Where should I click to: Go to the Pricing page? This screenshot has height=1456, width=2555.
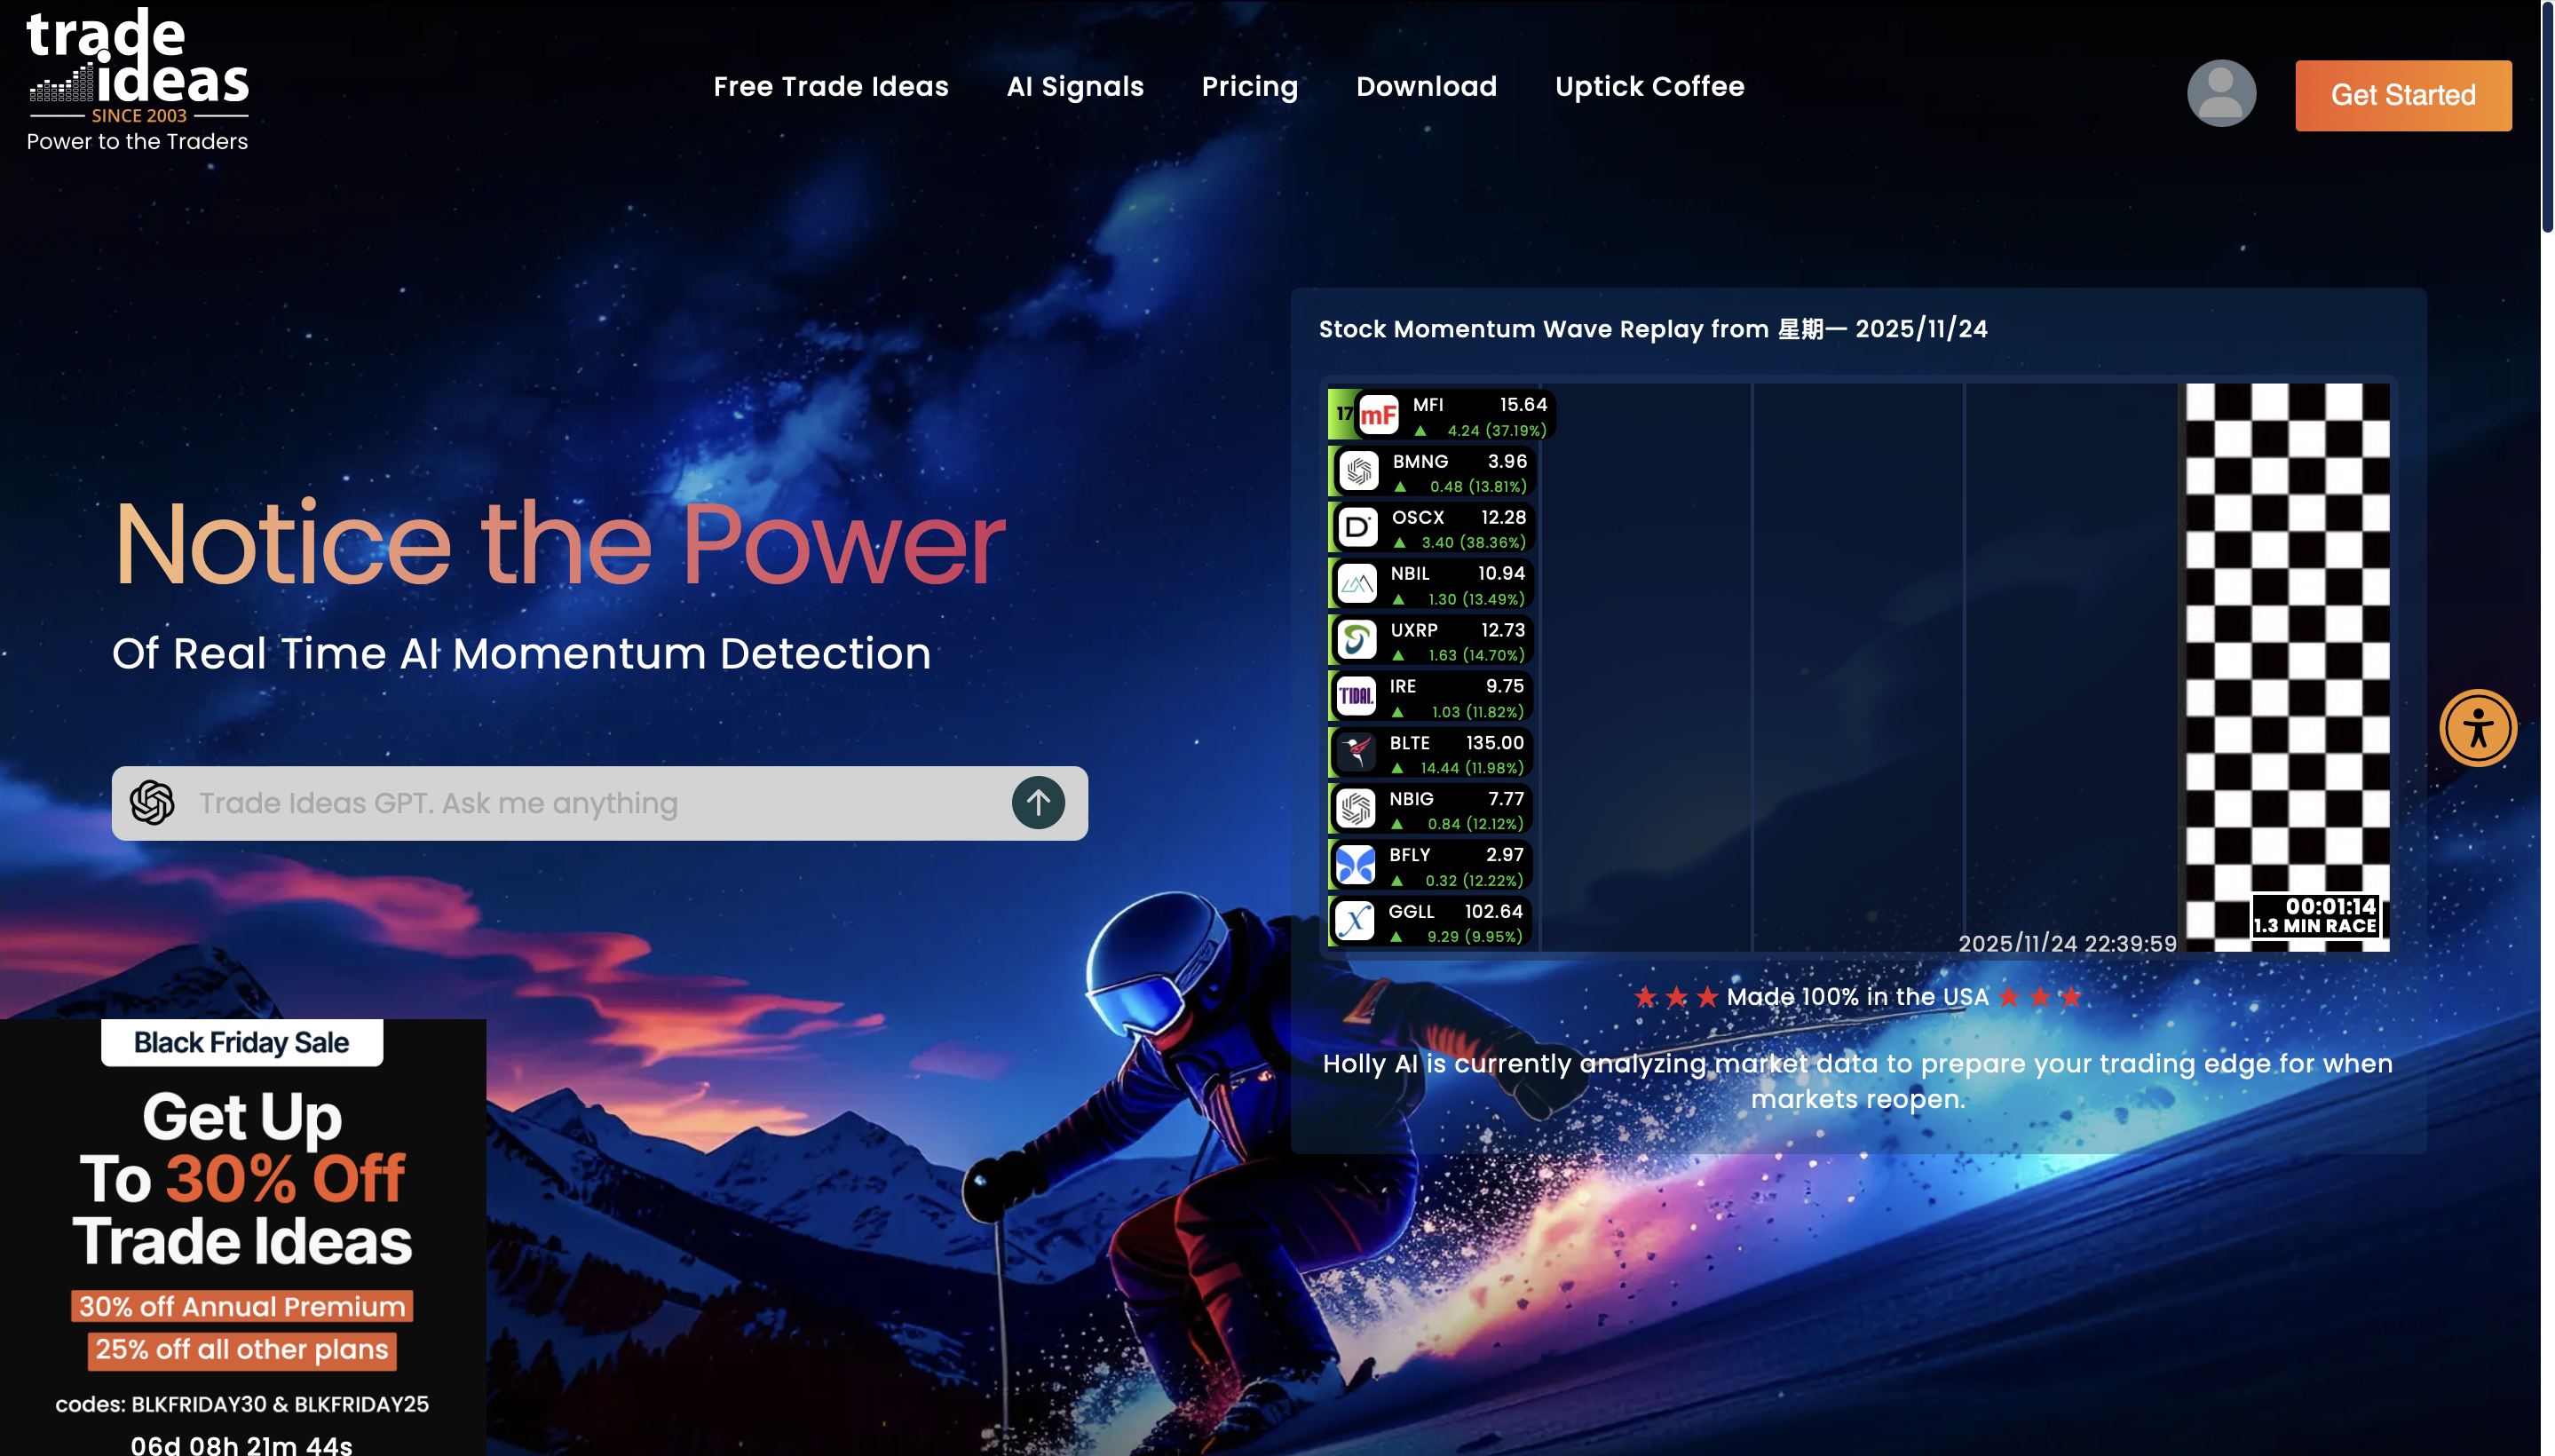tap(1249, 87)
